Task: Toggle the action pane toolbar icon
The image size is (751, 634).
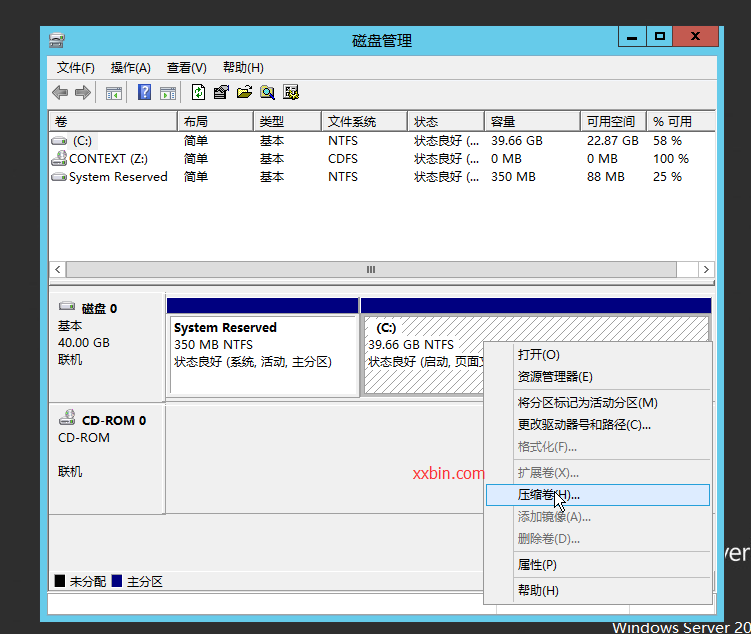Action: tap(168, 93)
